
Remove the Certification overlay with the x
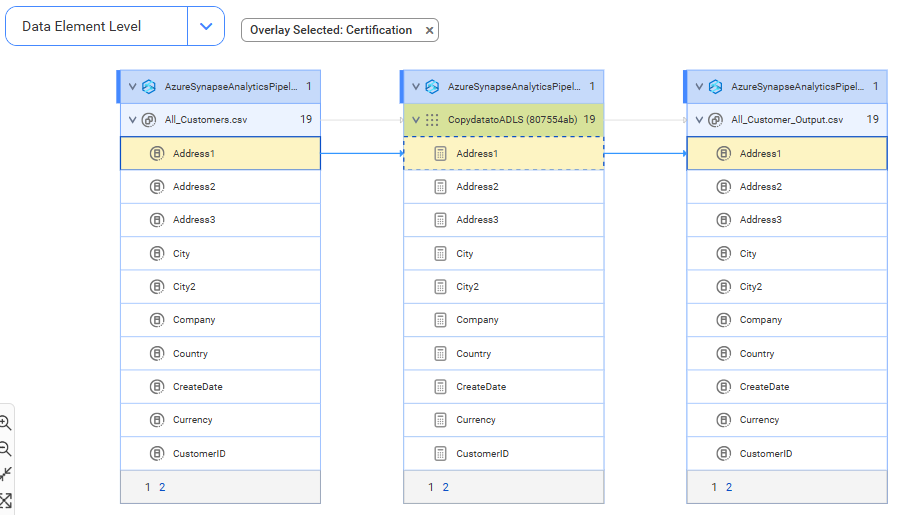[429, 31]
